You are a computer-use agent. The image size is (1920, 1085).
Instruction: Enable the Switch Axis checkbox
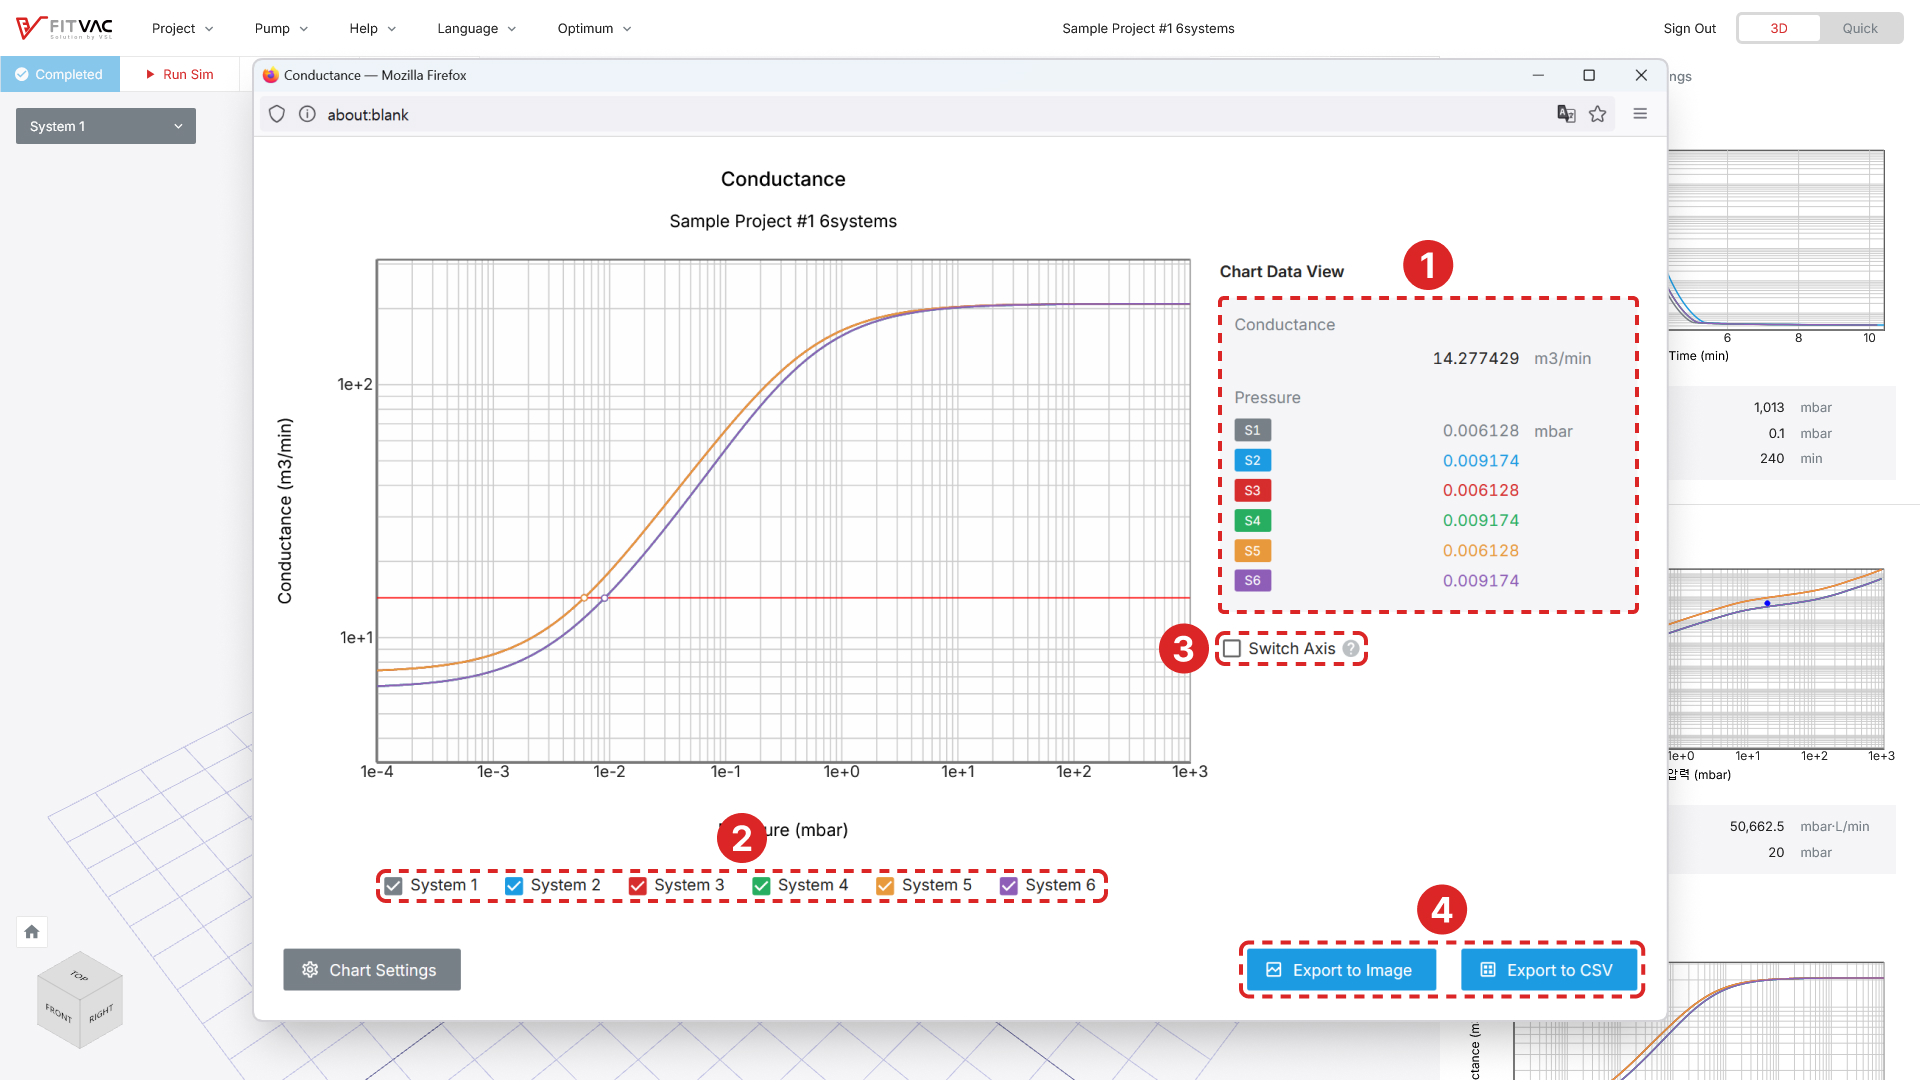point(1233,649)
